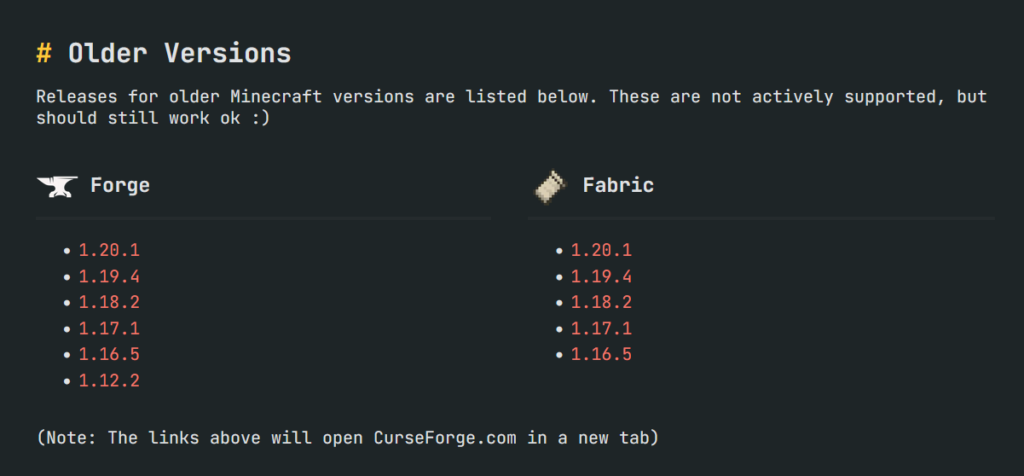This screenshot has height=476, width=1024.
Task: Click the "Older Versions" heading text
Action: coord(179,53)
